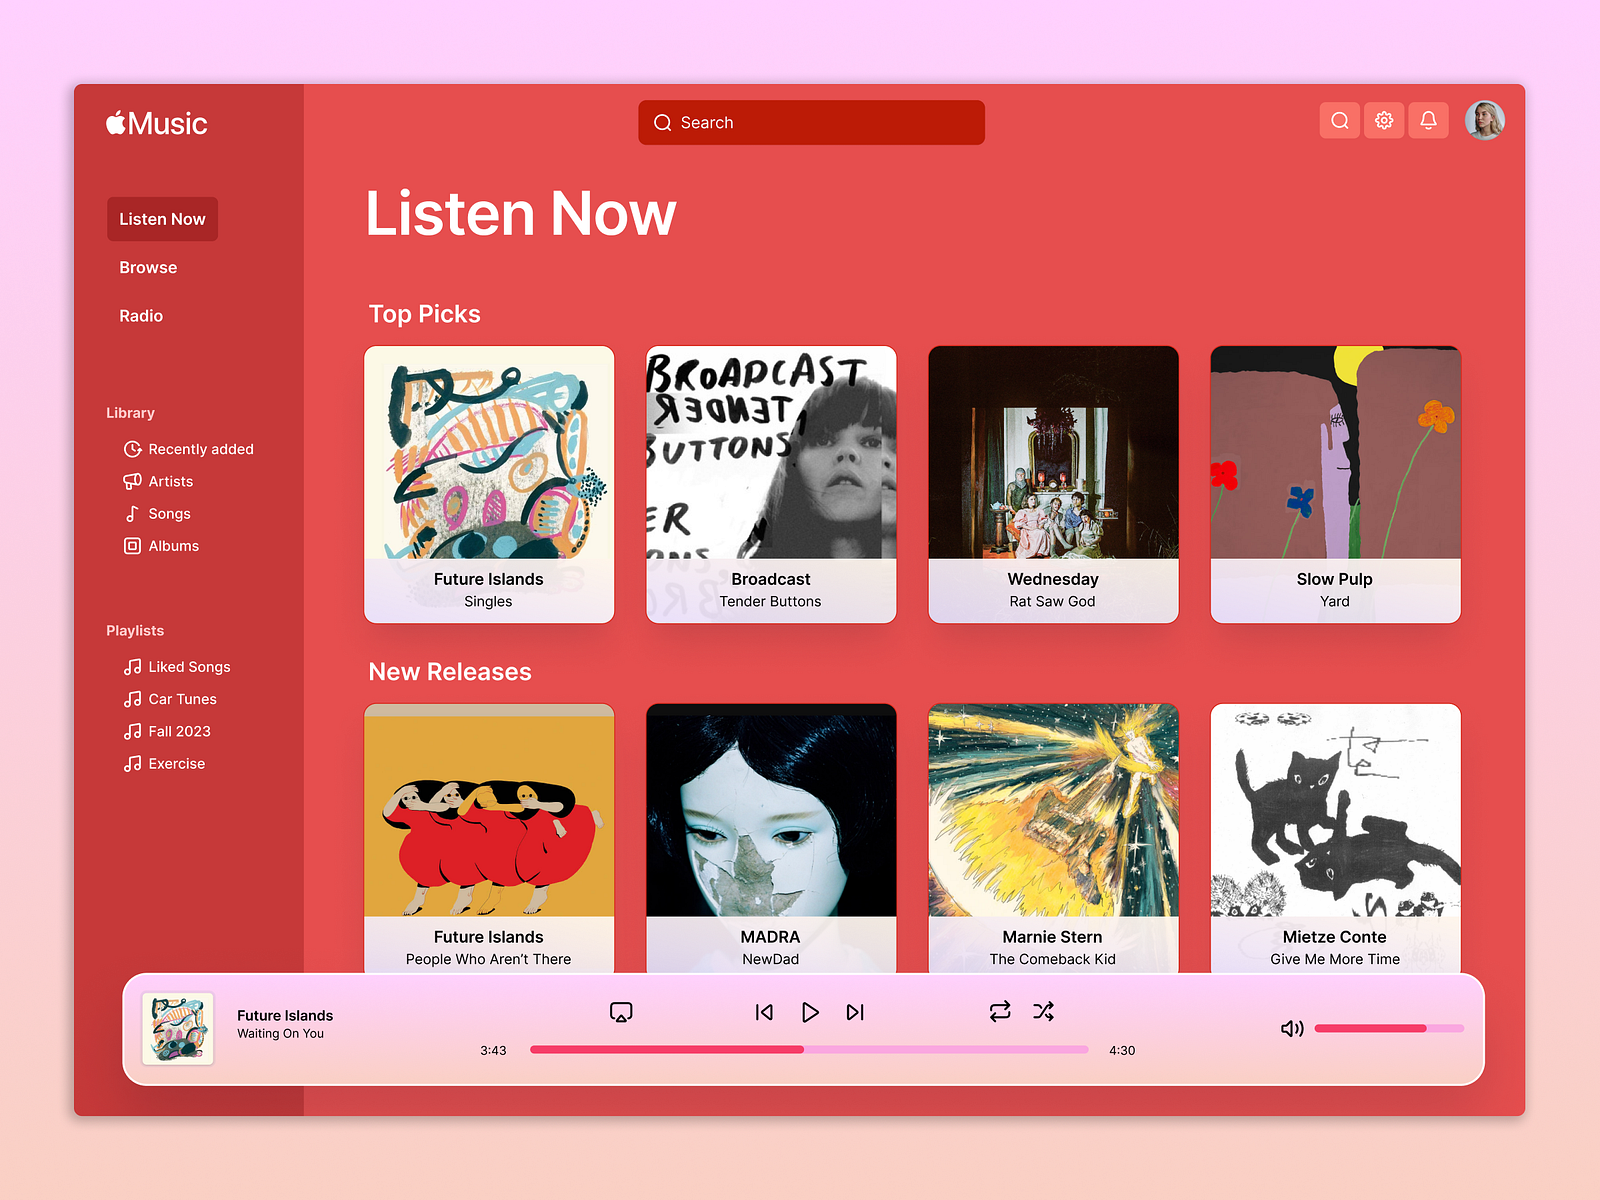
Task: Open People Who Aren't There album
Action: click(x=489, y=838)
